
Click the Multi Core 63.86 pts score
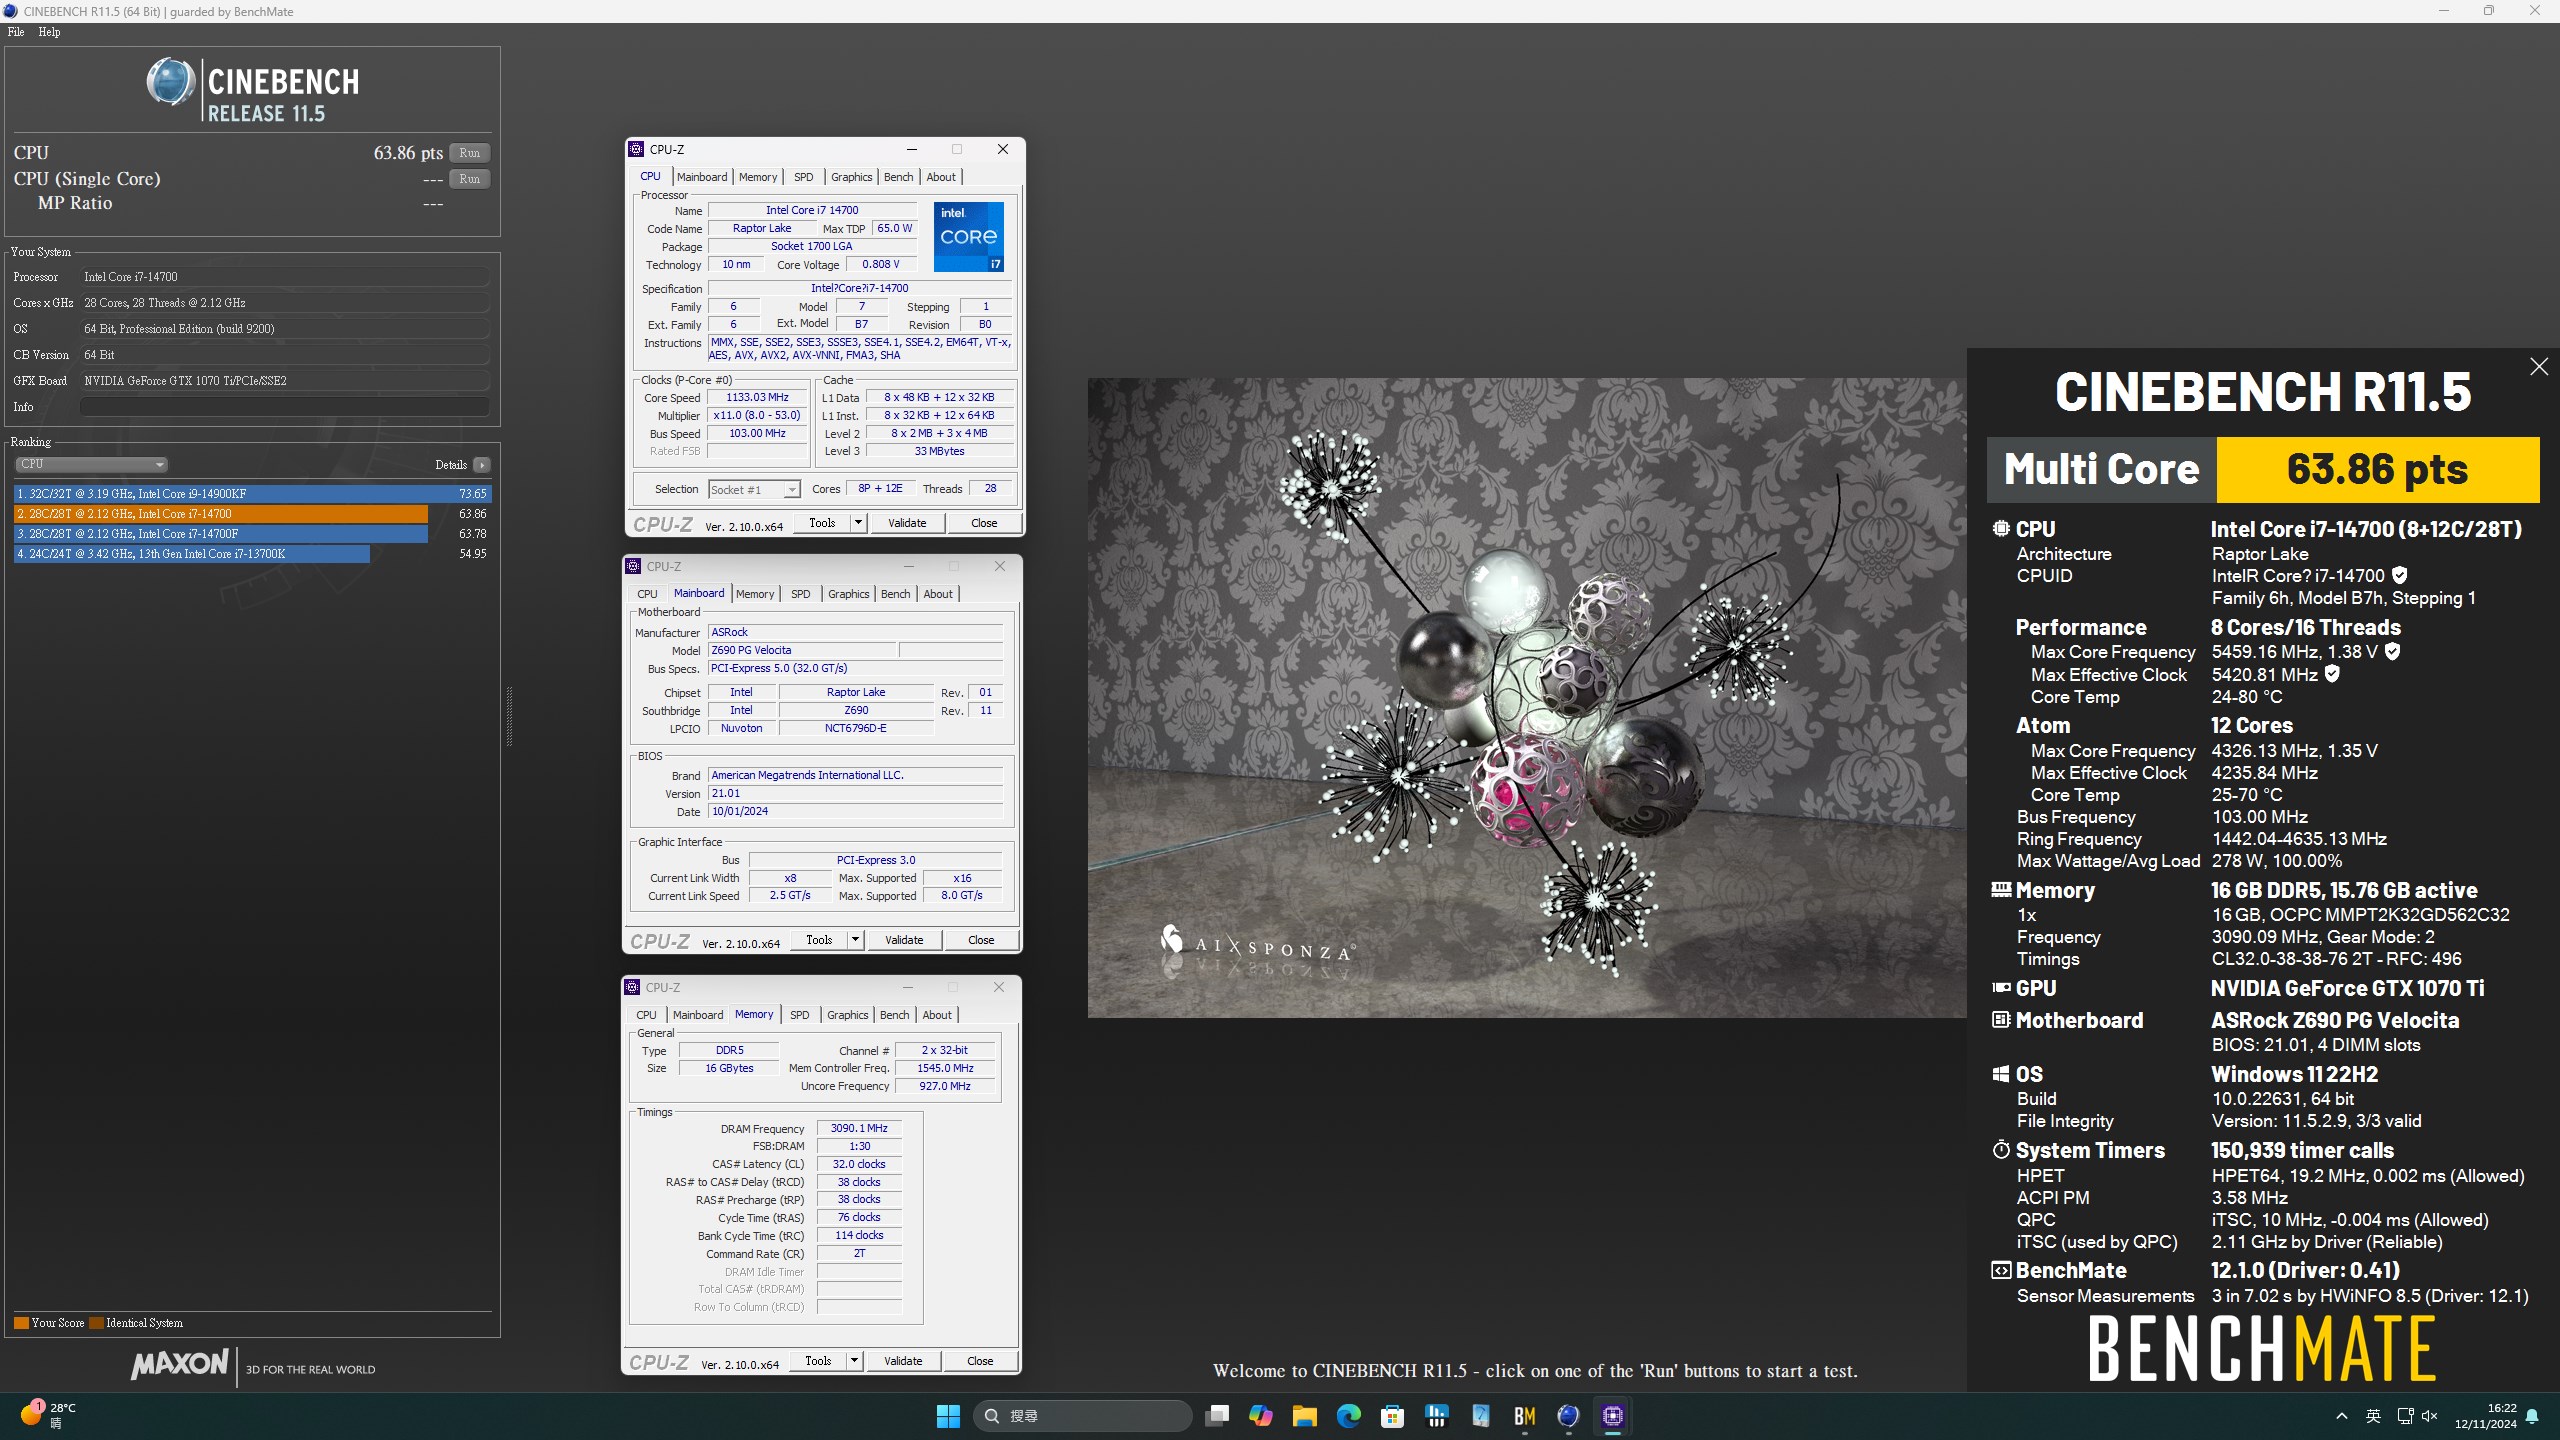click(x=2377, y=469)
